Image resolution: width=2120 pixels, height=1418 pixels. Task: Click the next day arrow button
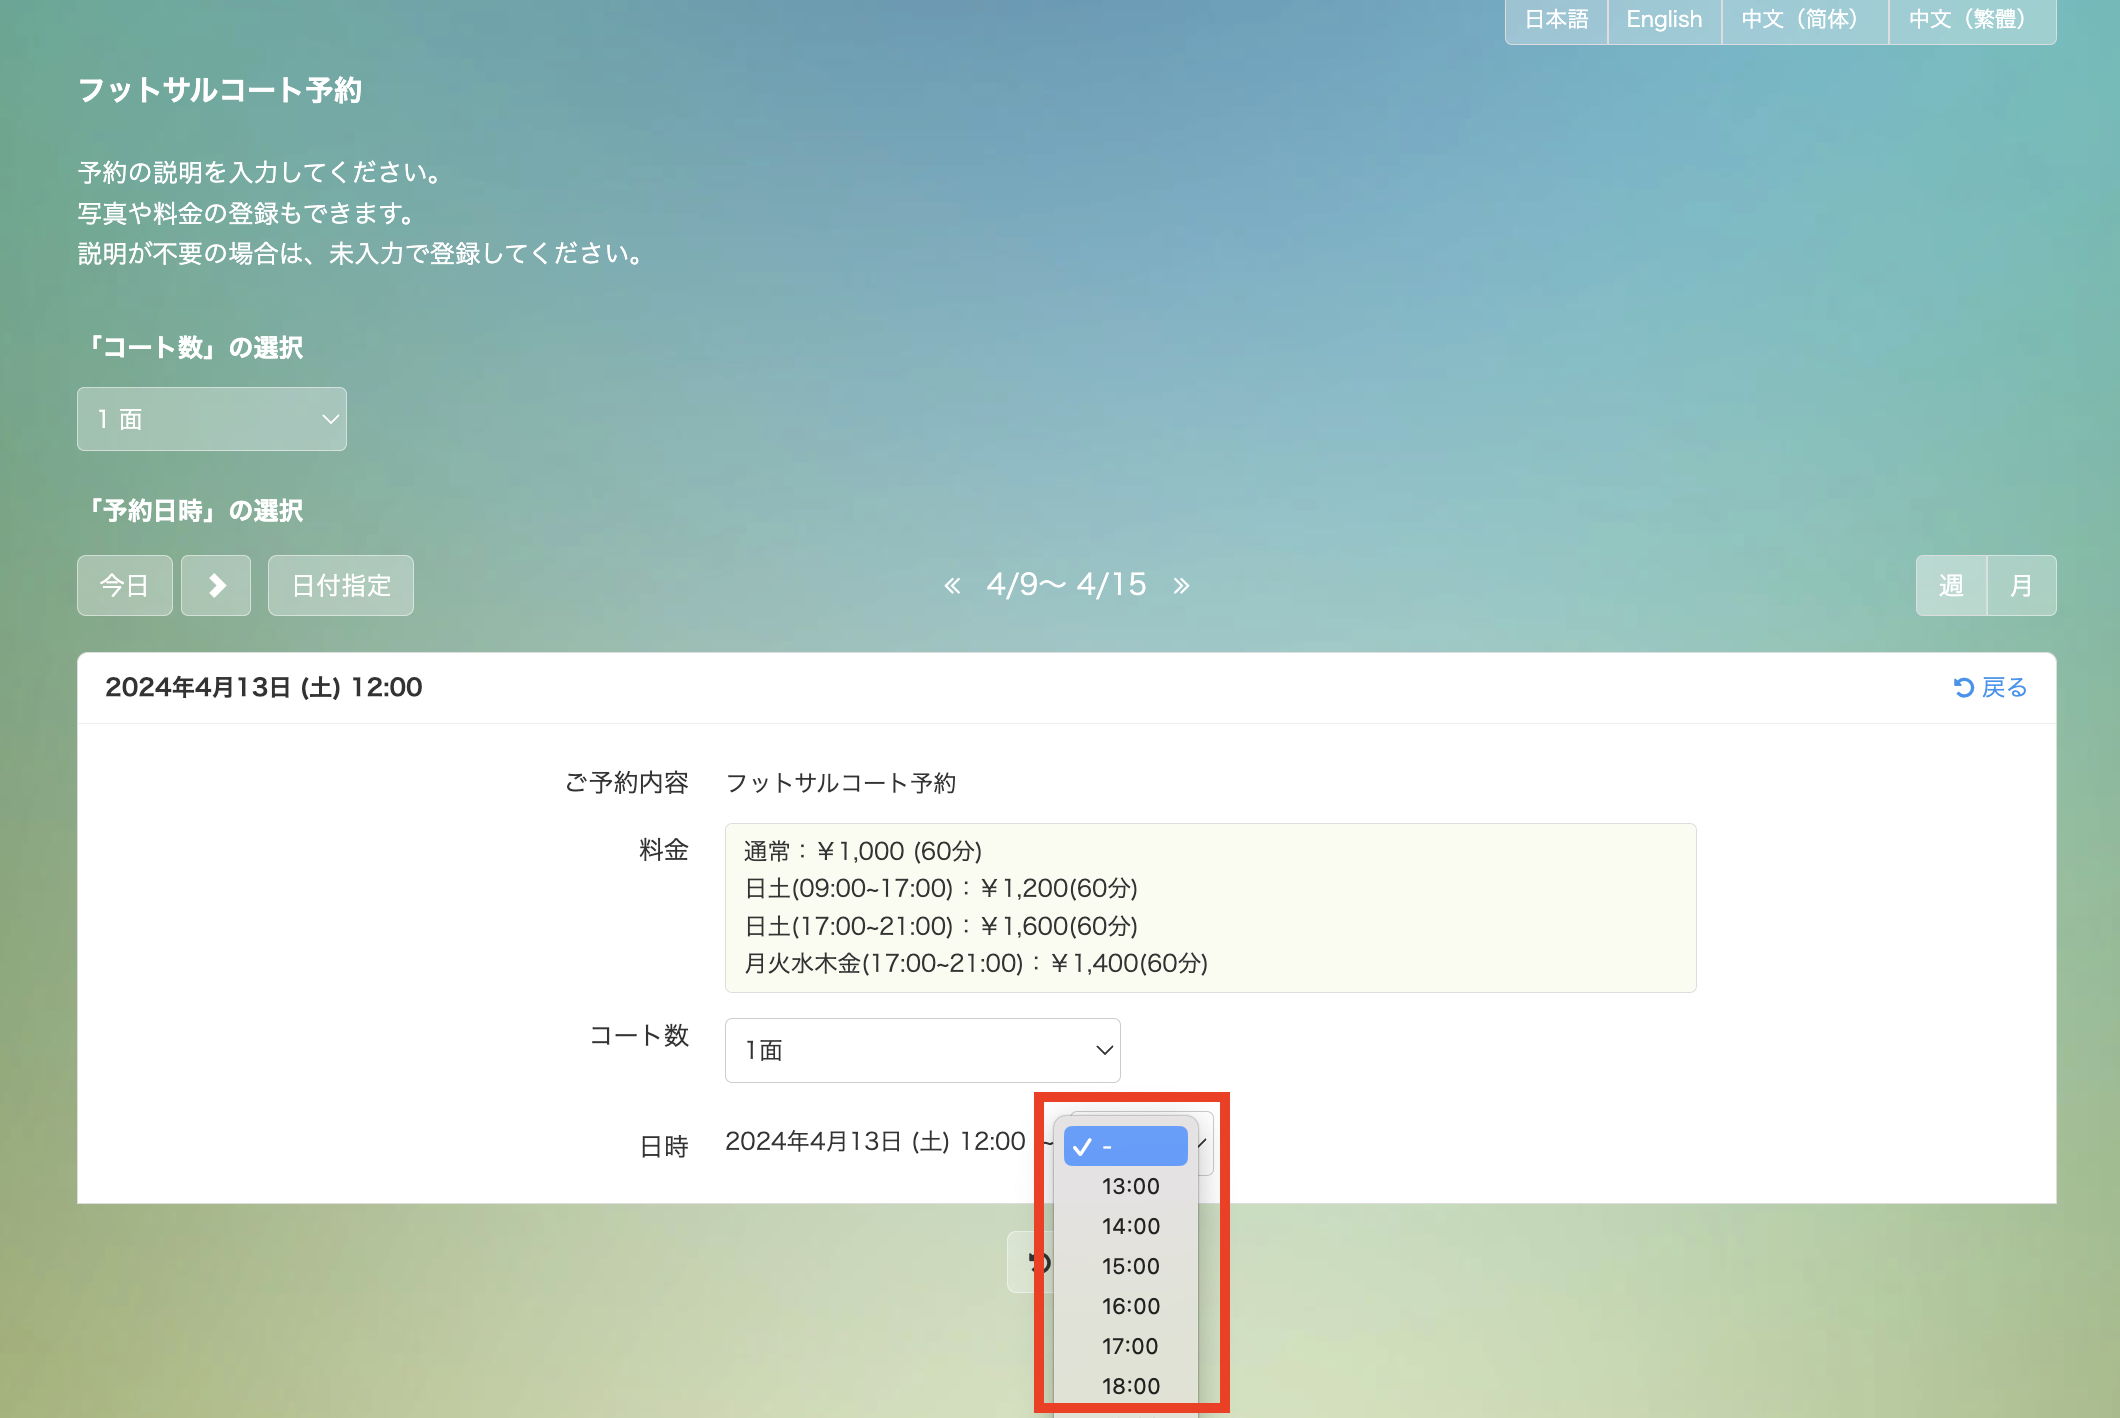[x=216, y=585]
